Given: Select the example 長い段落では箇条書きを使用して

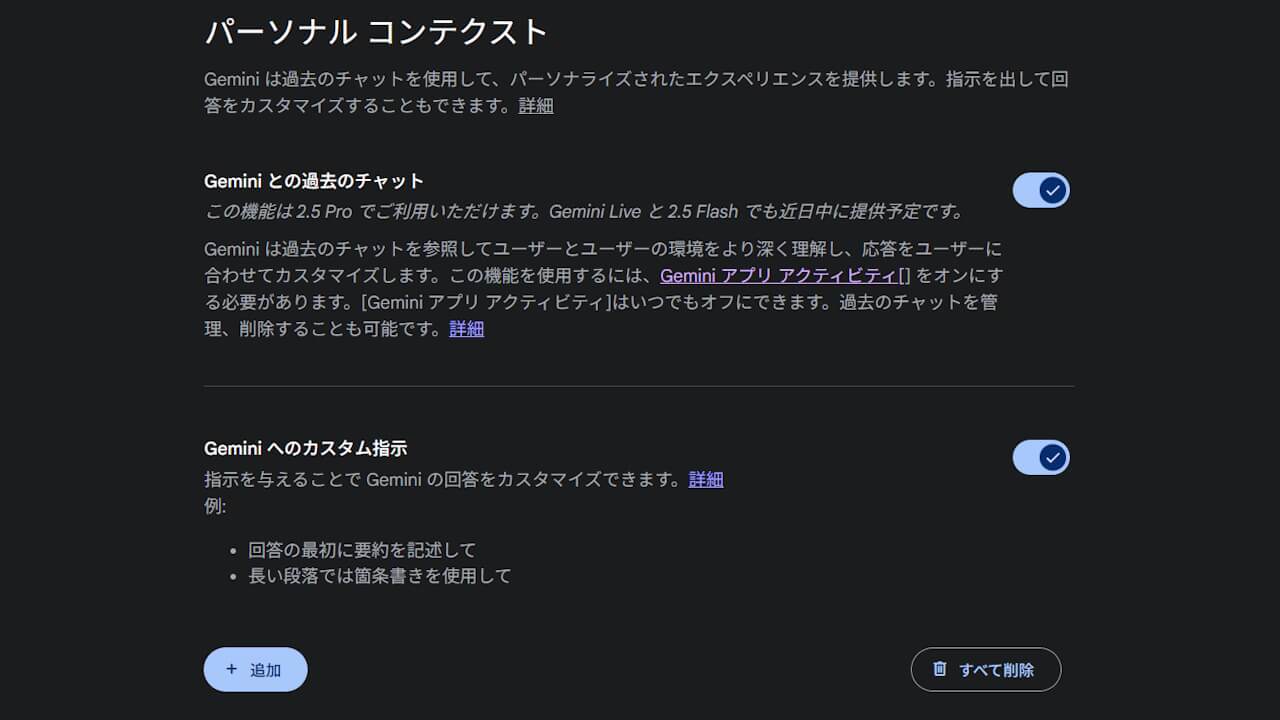Looking at the screenshot, I should pos(380,576).
